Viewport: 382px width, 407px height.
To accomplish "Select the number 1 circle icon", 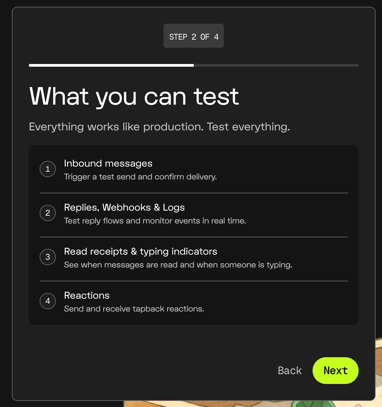I will pos(48,169).
